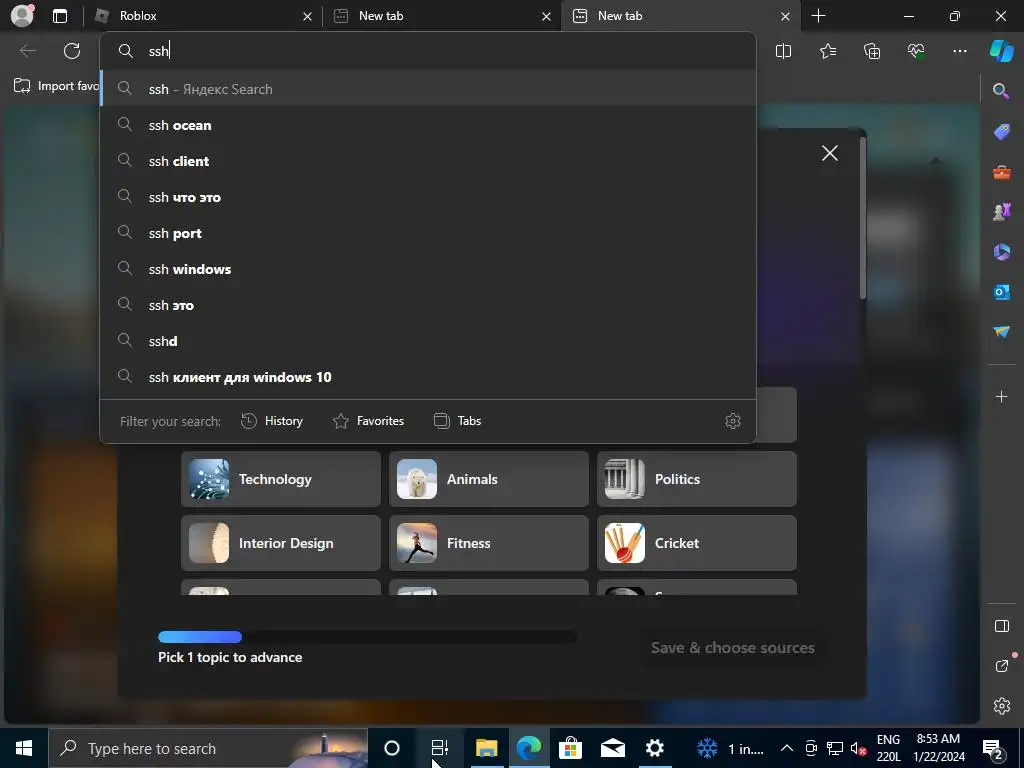Open the profile avatar icon
Screen dimensions: 1024x768
tap(22, 16)
